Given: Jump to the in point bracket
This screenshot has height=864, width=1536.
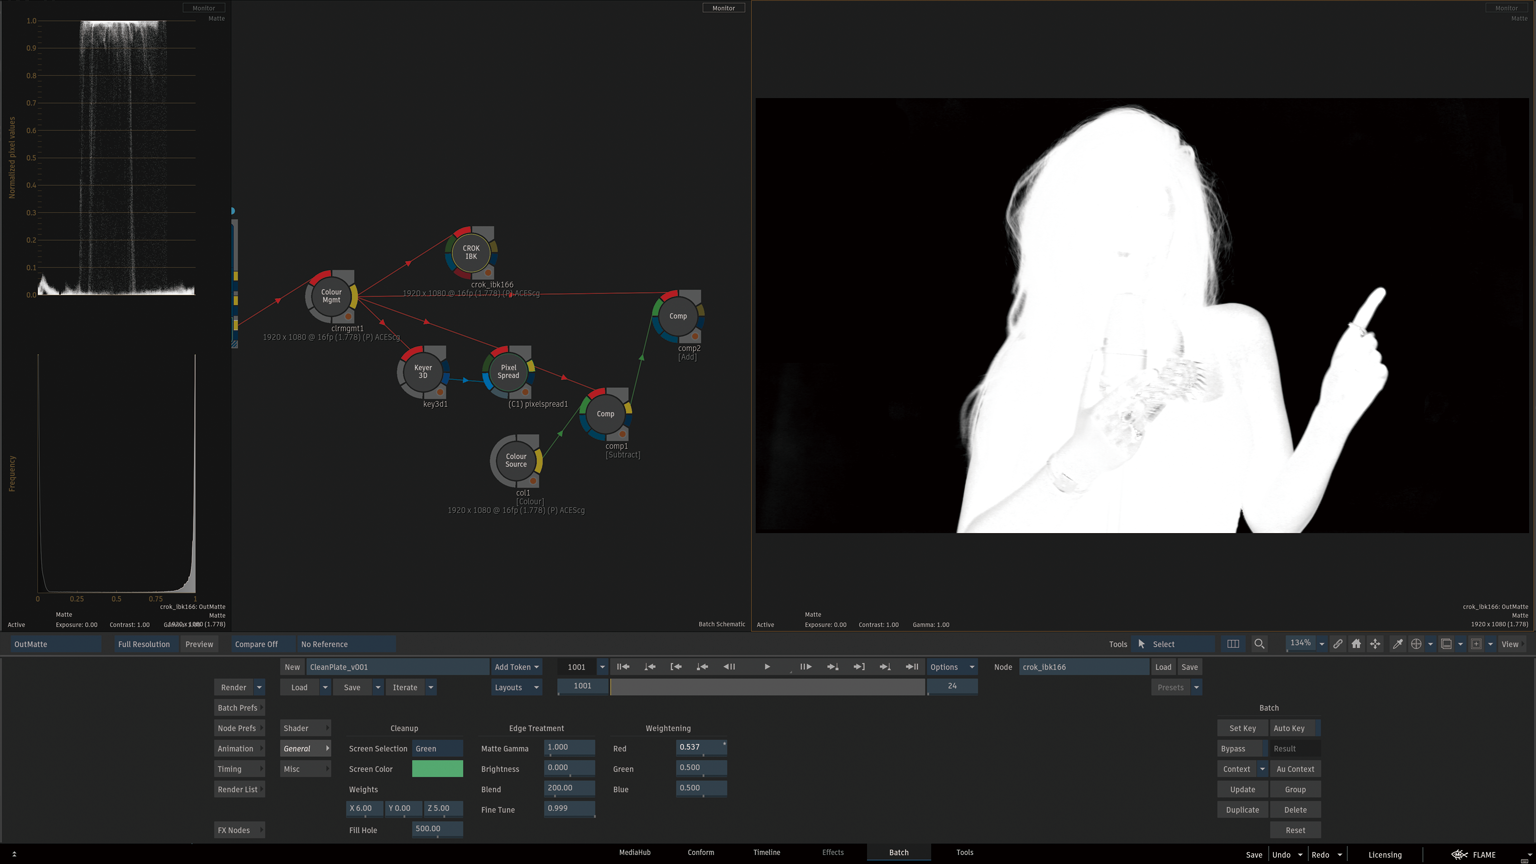Looking at the screenshot, I should [676, 667].
